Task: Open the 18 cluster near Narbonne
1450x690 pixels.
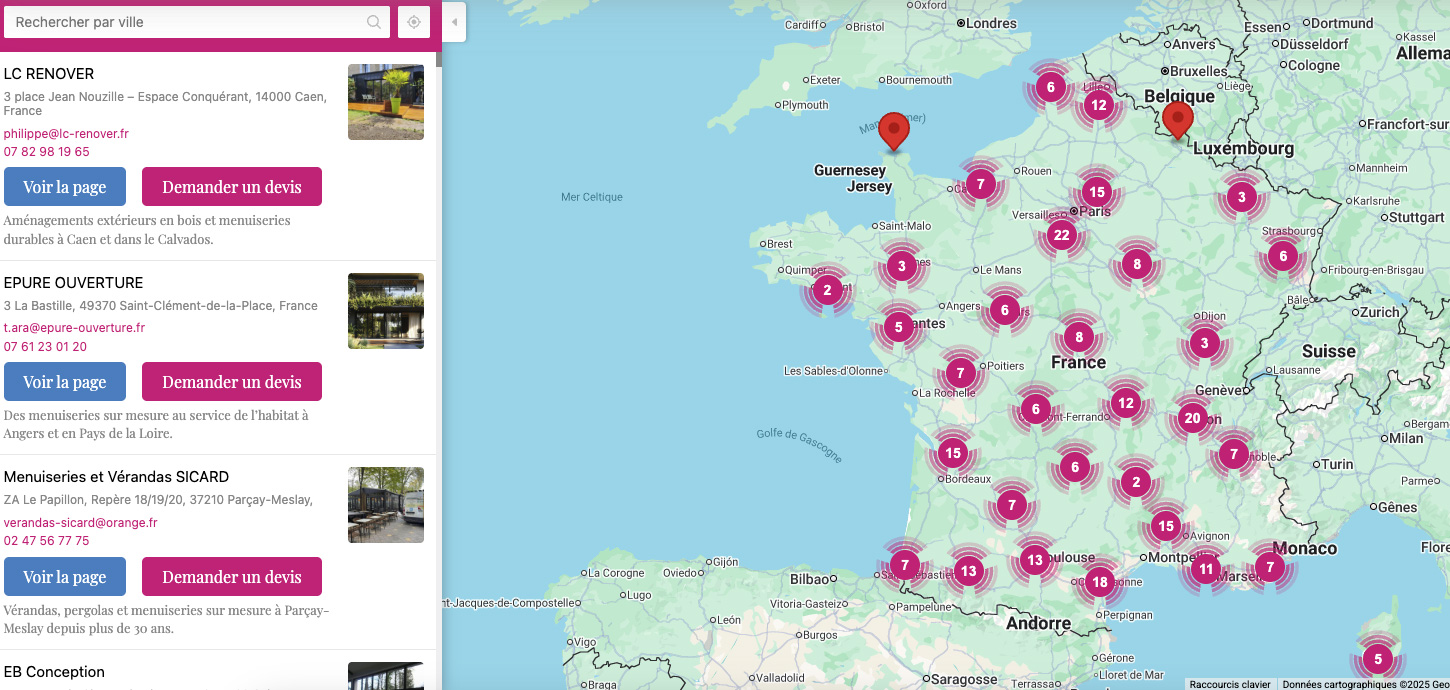Action: 1100,582
